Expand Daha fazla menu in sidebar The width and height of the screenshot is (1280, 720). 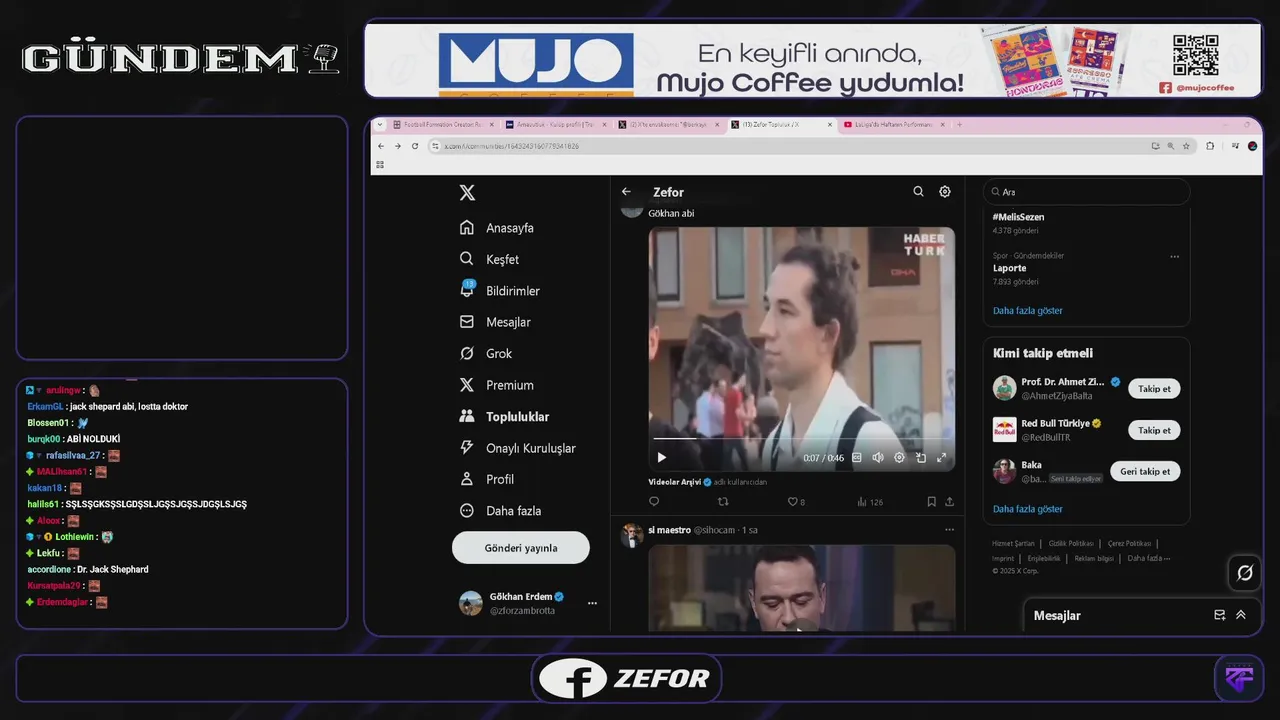point(500,511)
